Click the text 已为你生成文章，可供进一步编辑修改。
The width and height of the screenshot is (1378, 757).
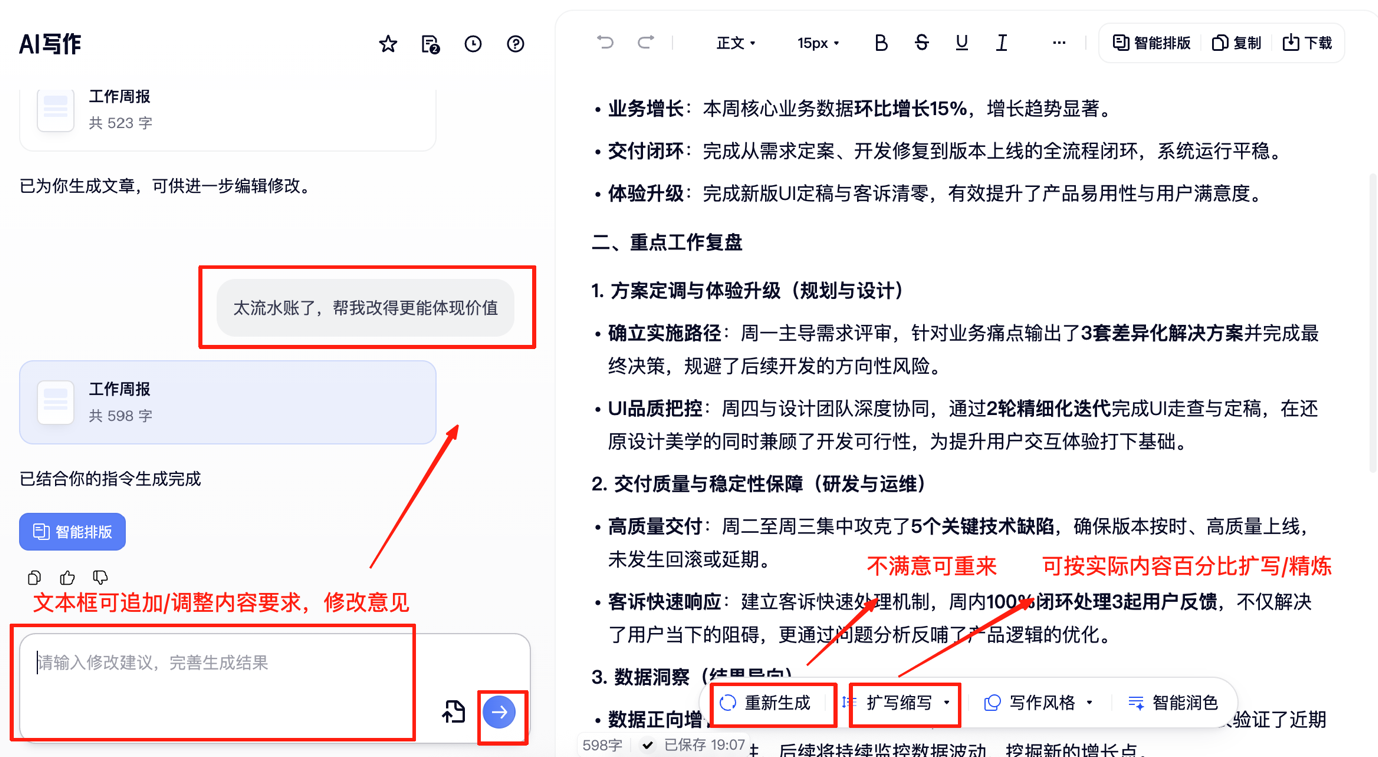(x=166, y=186)
